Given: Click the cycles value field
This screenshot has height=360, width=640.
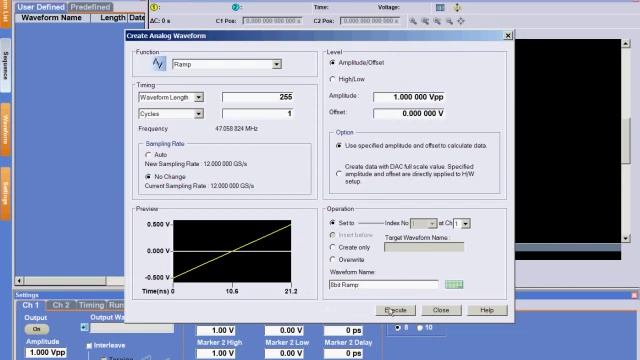Looking at the screenshot, I should pyautogui.click(x=258, y=113).
